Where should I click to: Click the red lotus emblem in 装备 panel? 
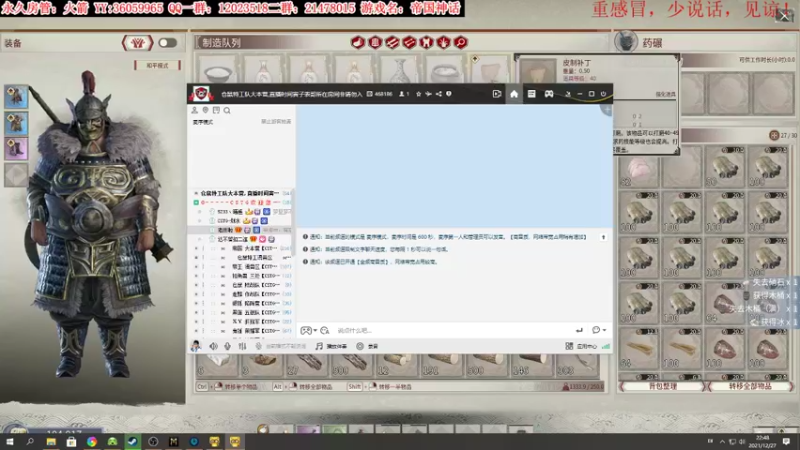(137, 43)
